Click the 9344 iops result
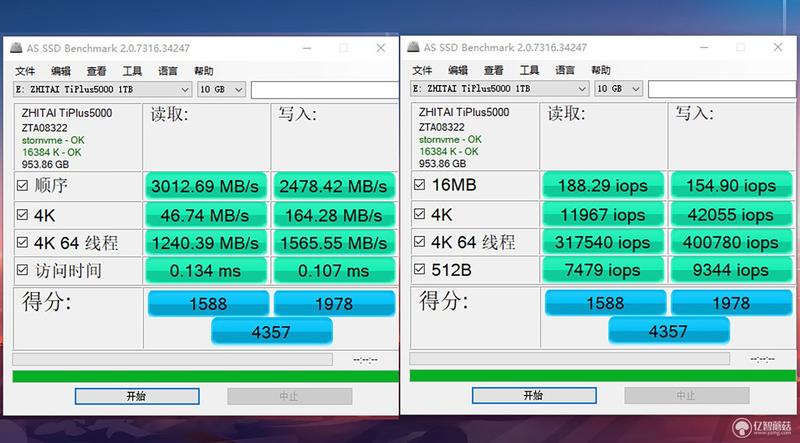This screenshot has width=800, height=443. point(731,269)
